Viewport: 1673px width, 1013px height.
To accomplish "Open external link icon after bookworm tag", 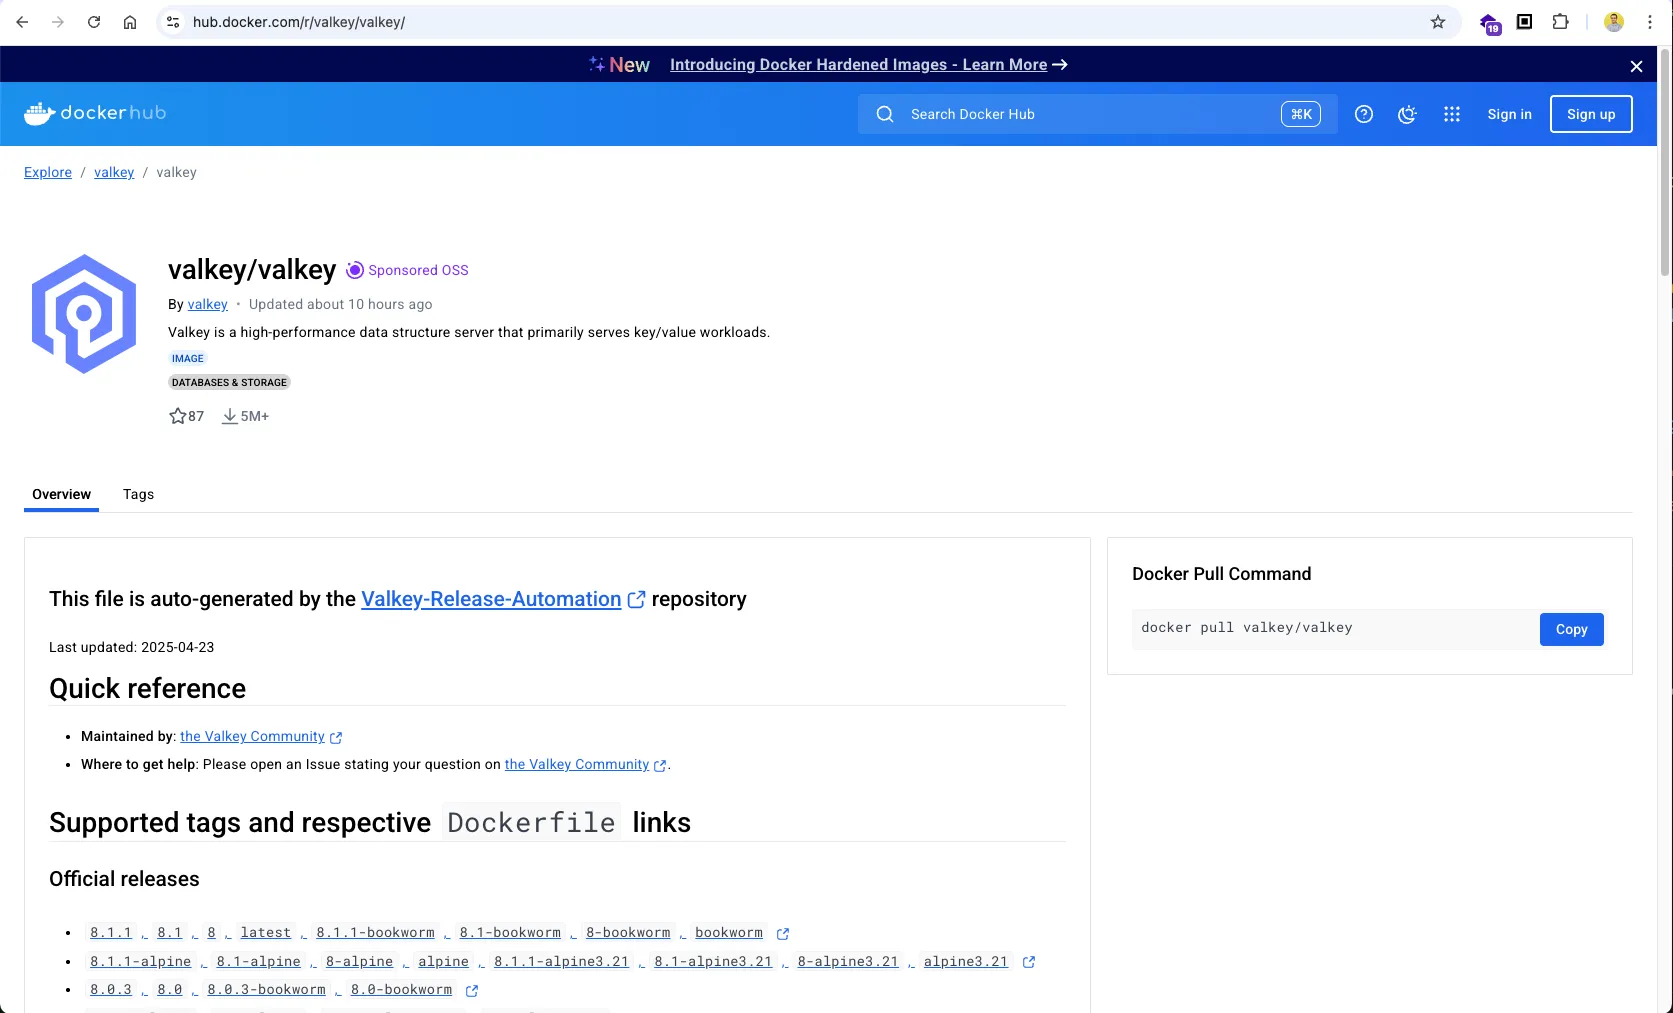I will pos(783,934).
